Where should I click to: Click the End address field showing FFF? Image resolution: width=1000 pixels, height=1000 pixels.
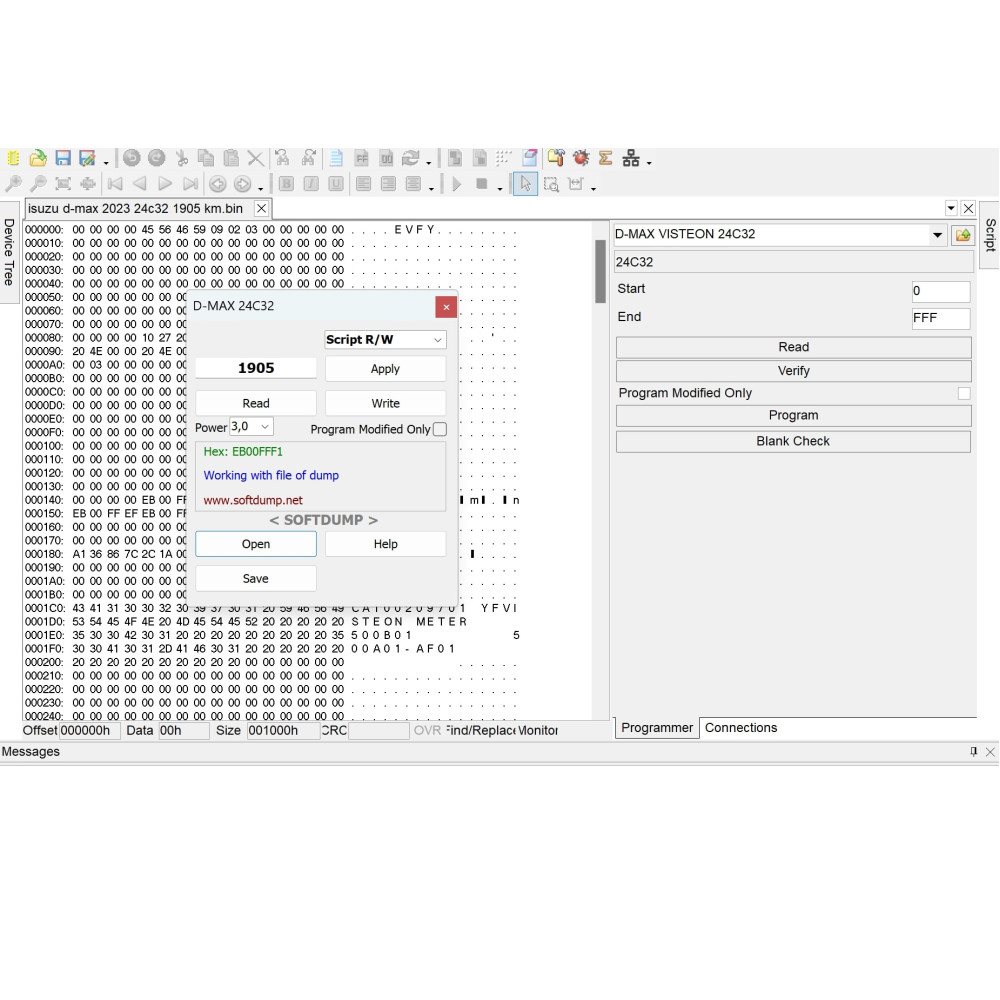point(941,318)
